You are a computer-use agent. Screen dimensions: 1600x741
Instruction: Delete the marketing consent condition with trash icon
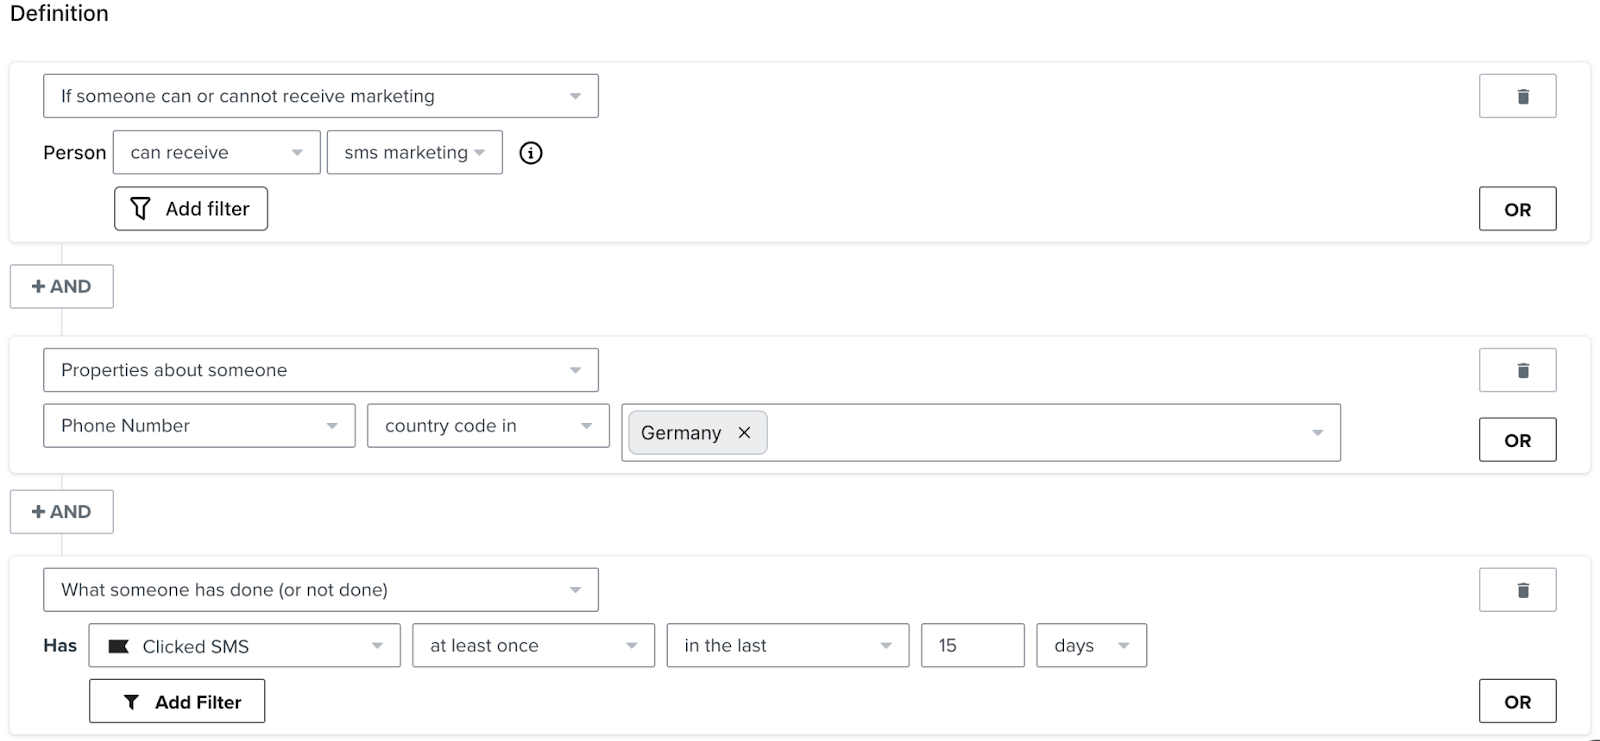tap(1517, 96)
